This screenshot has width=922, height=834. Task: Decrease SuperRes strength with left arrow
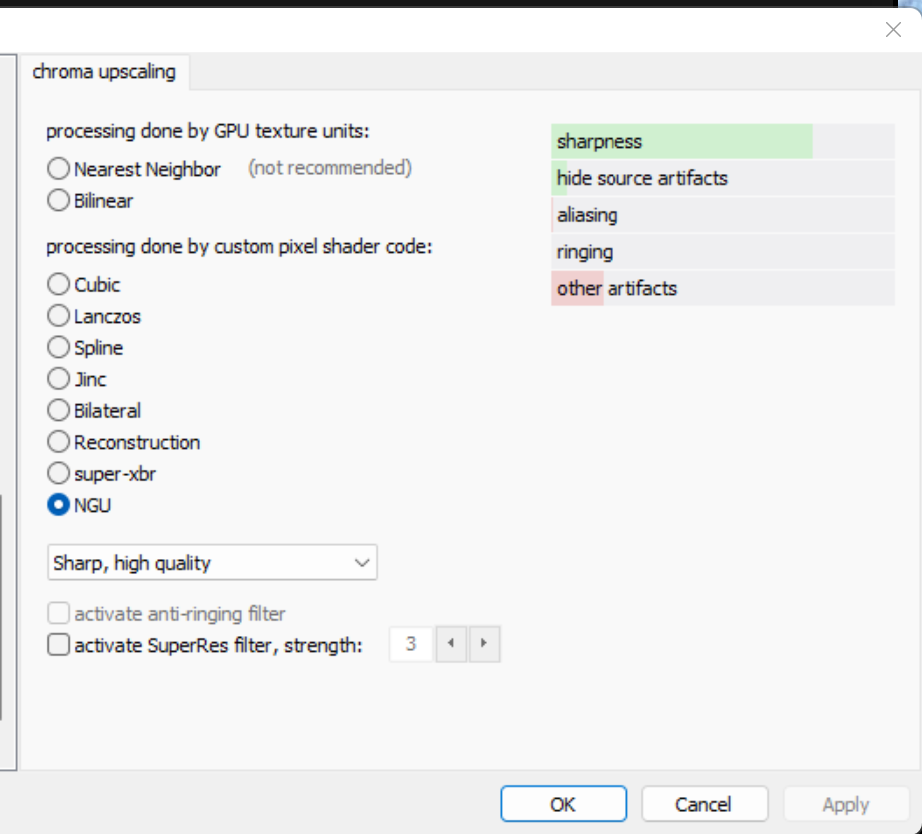click(451, 644)
